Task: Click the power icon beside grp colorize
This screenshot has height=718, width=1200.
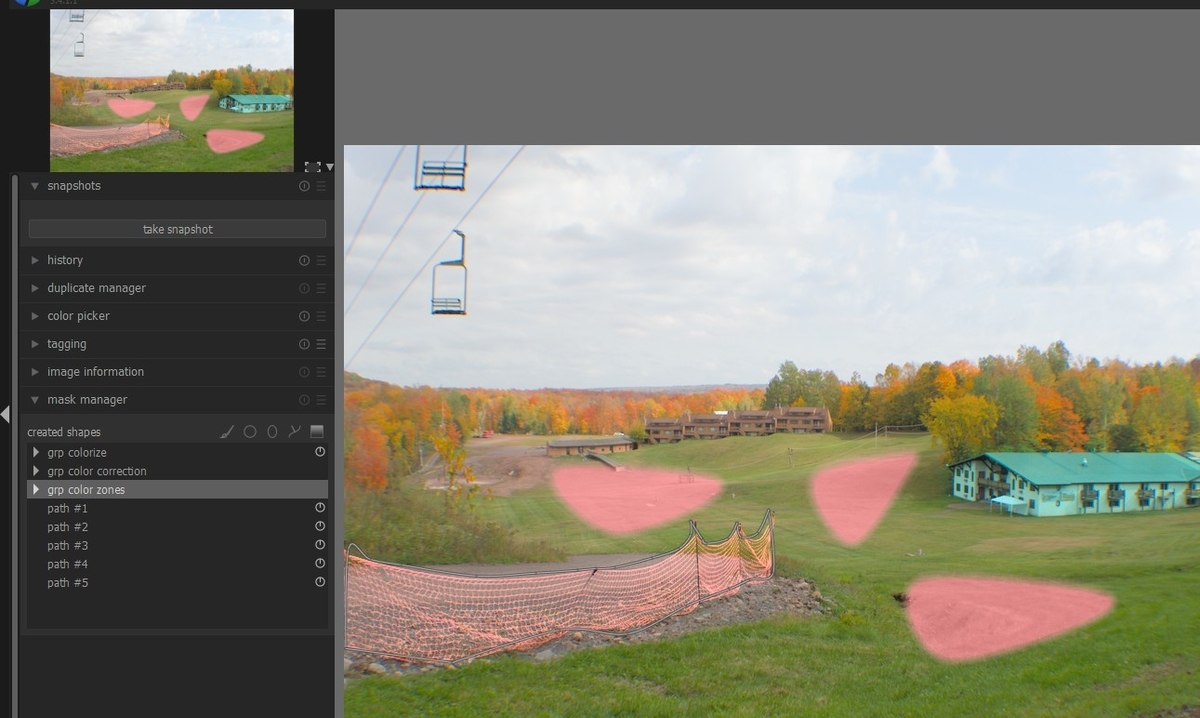Action: coord(320,452)
